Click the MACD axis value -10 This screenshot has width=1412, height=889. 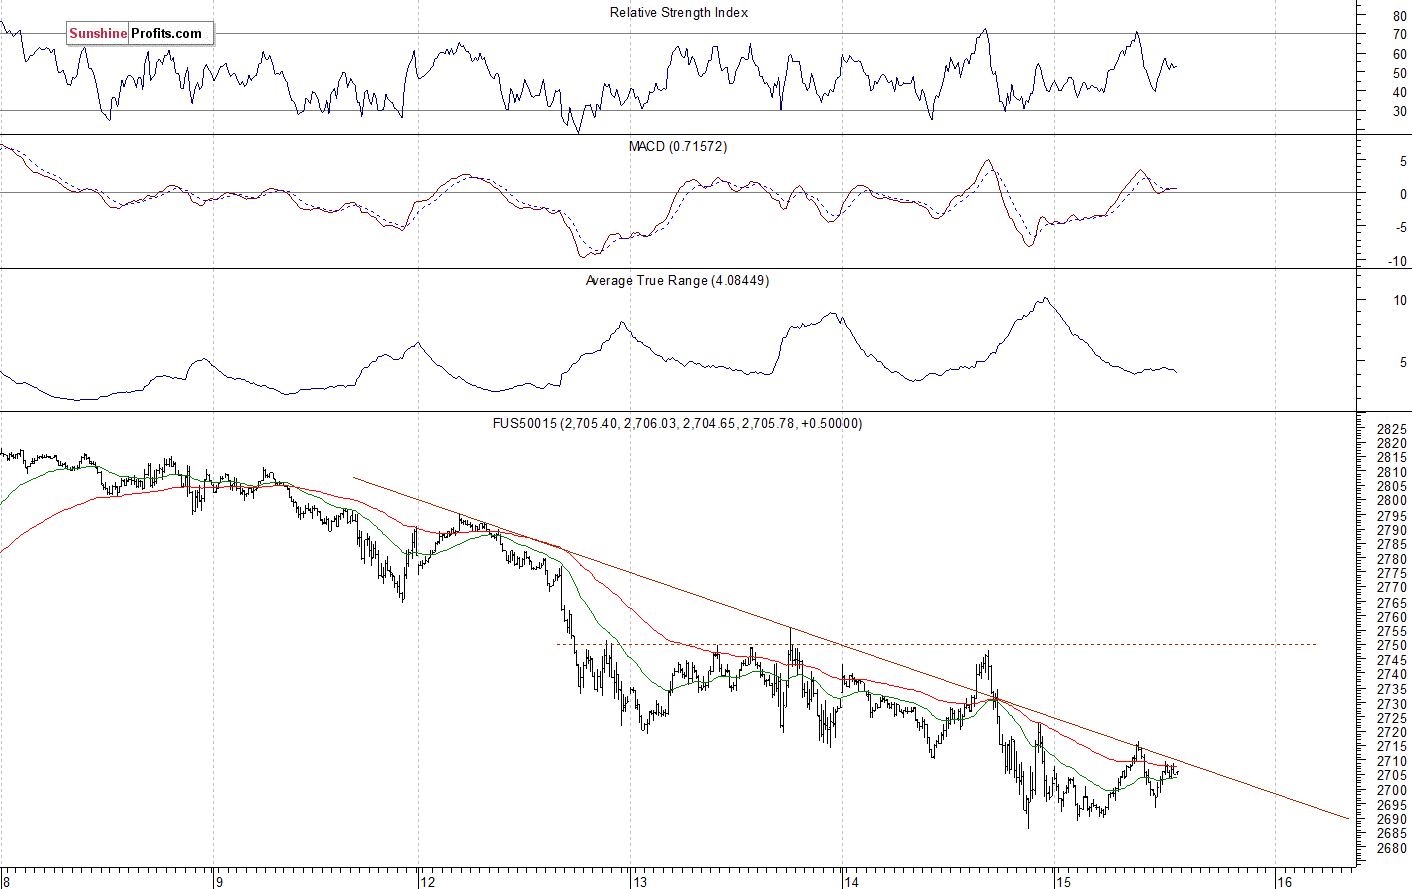tap(1398, 262)
